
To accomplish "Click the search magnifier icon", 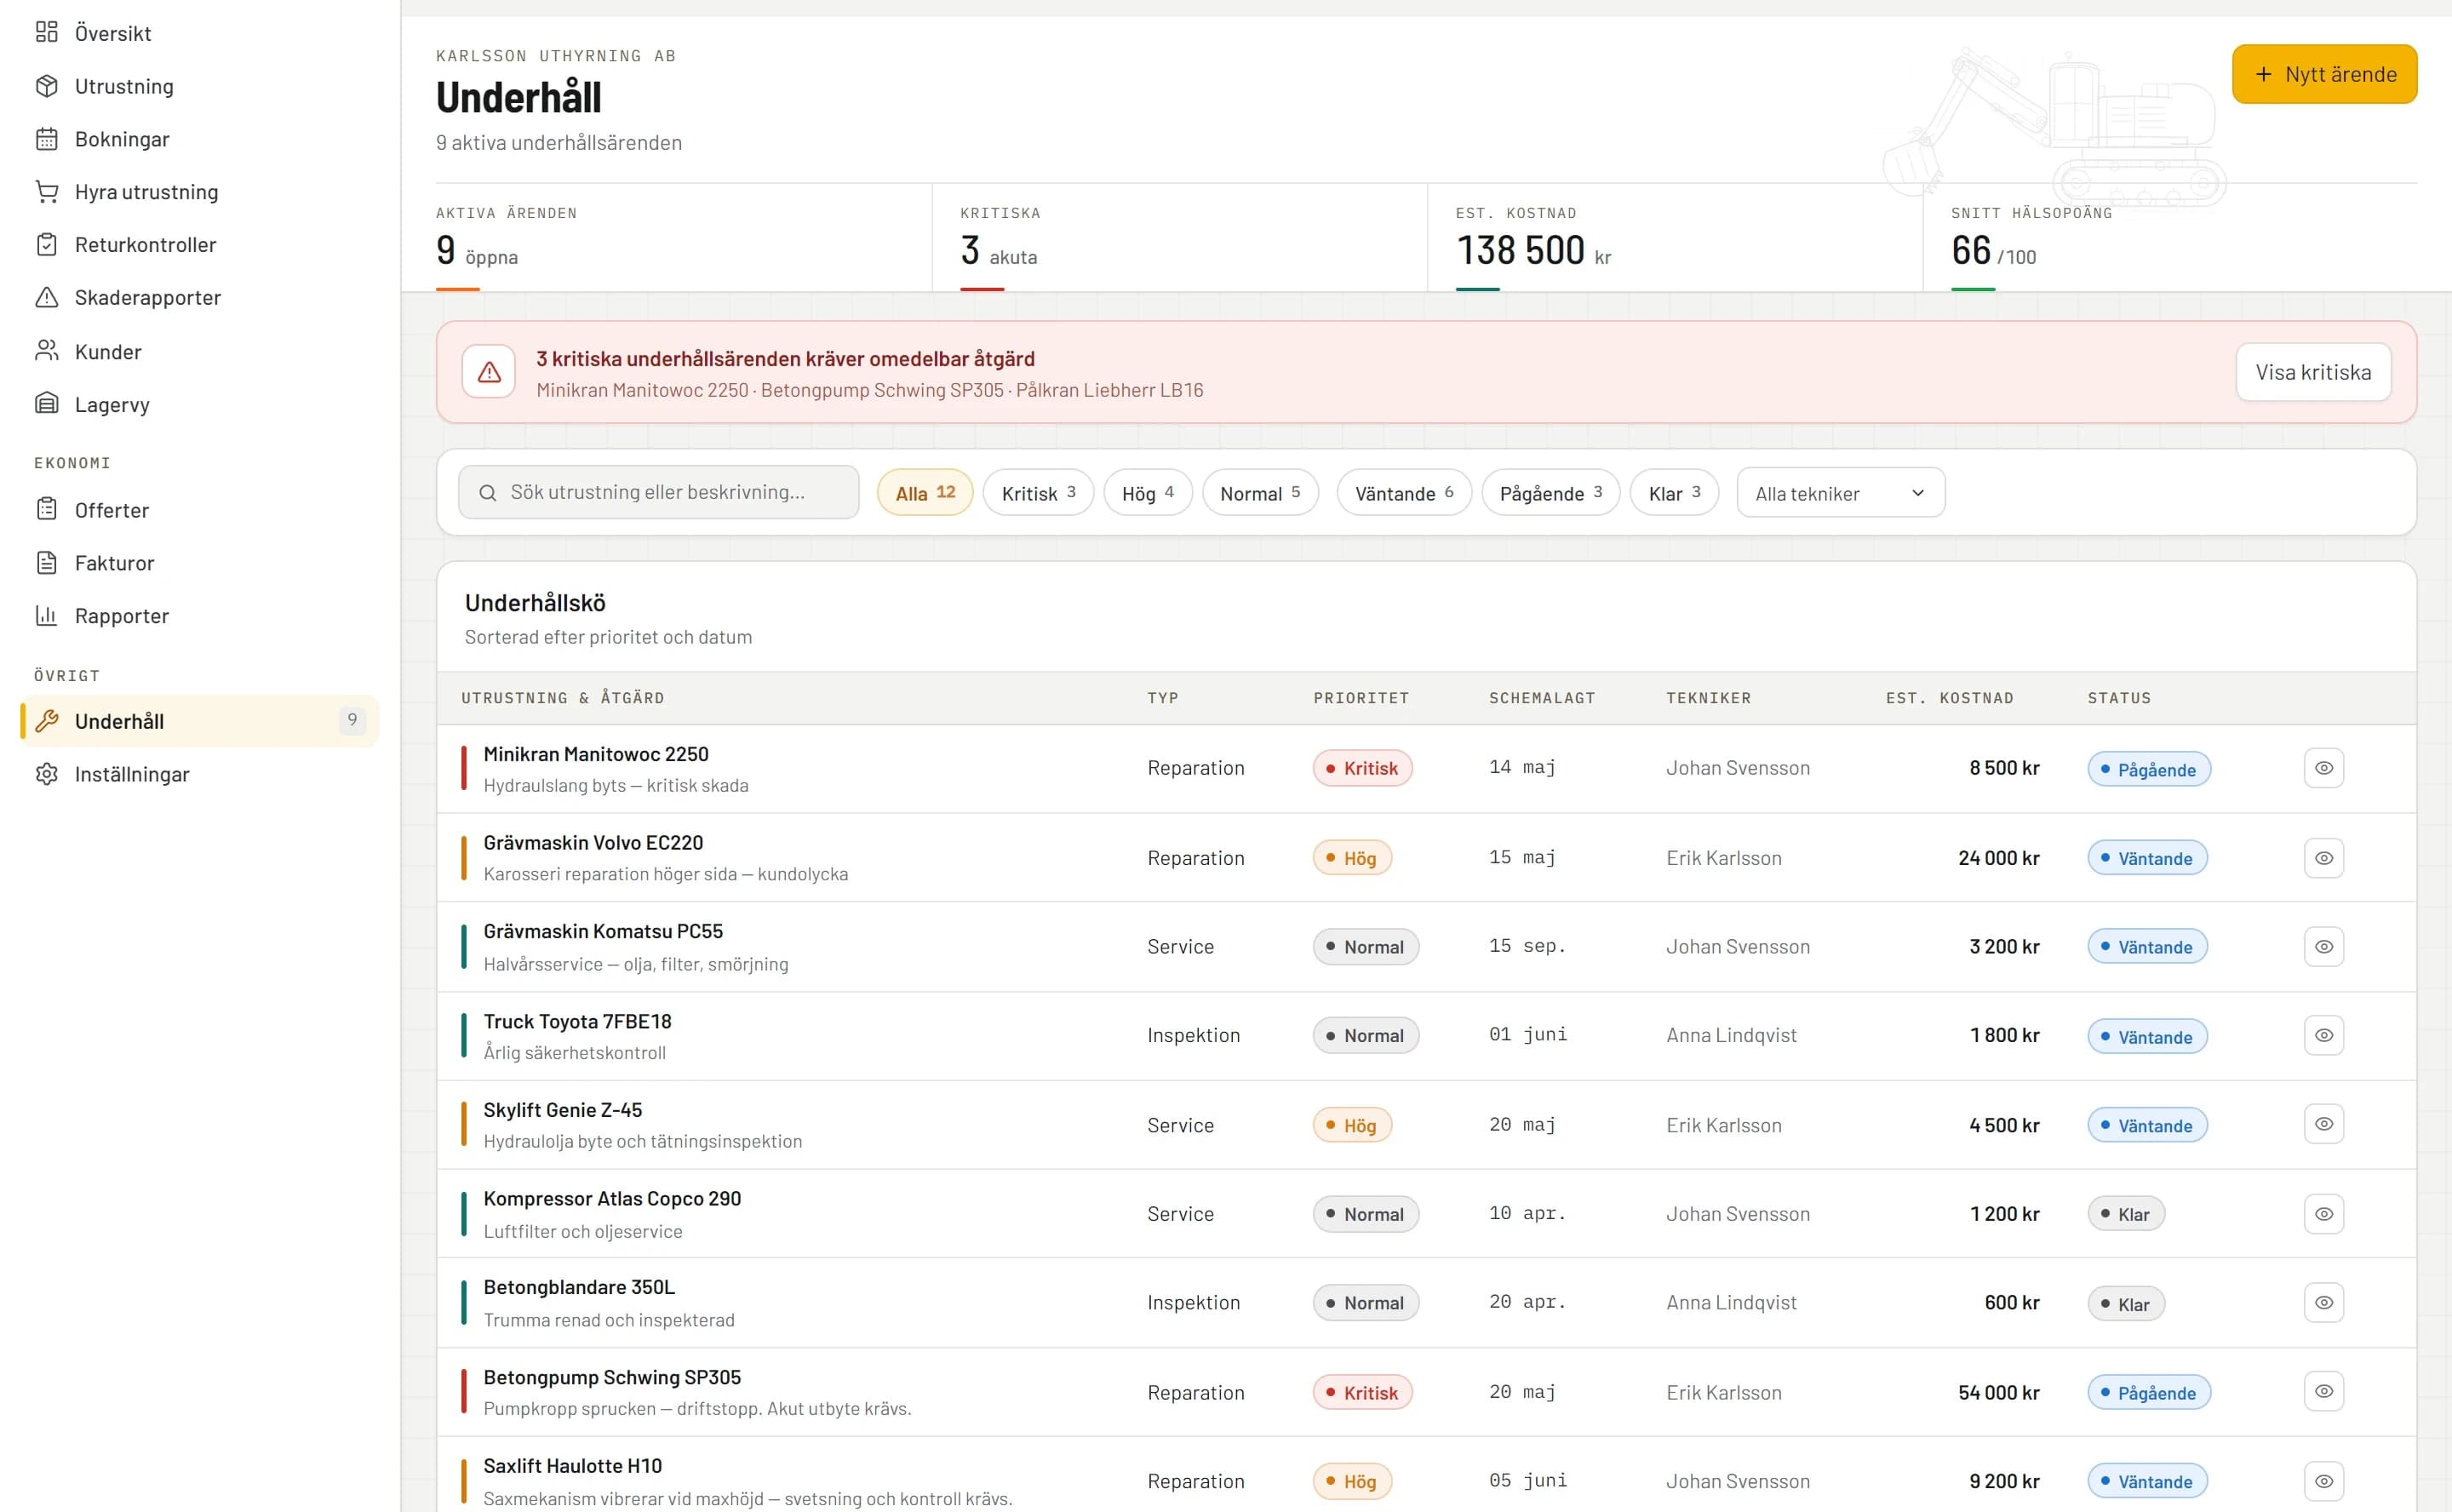I will point(487,493).
